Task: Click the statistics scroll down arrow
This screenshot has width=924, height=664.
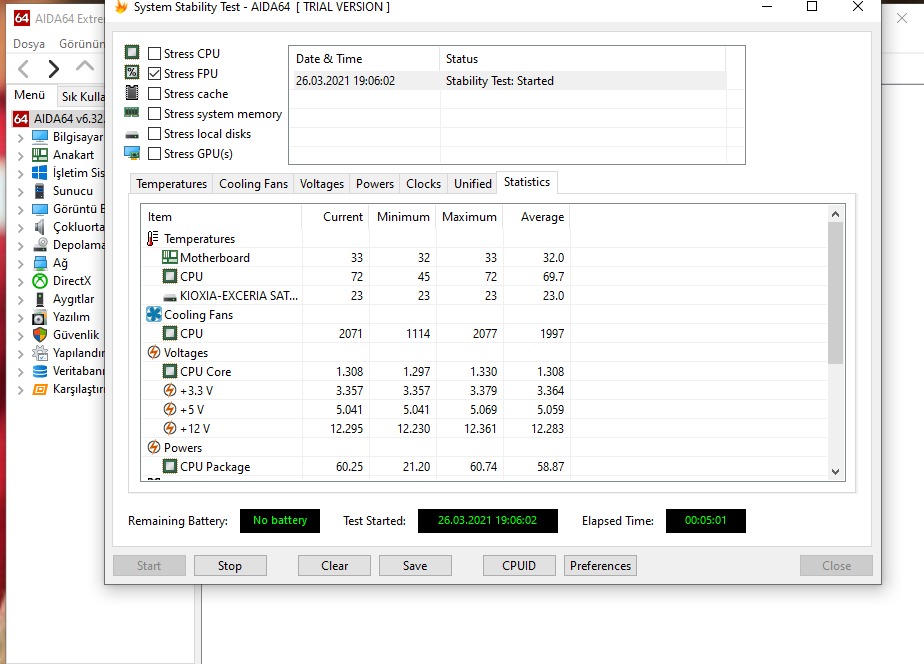Action: click(x=835, y=471)
